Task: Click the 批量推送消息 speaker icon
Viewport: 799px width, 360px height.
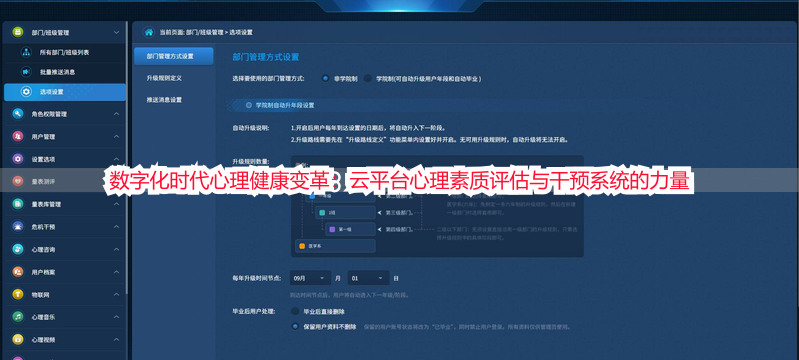Action: coord(25,72)
